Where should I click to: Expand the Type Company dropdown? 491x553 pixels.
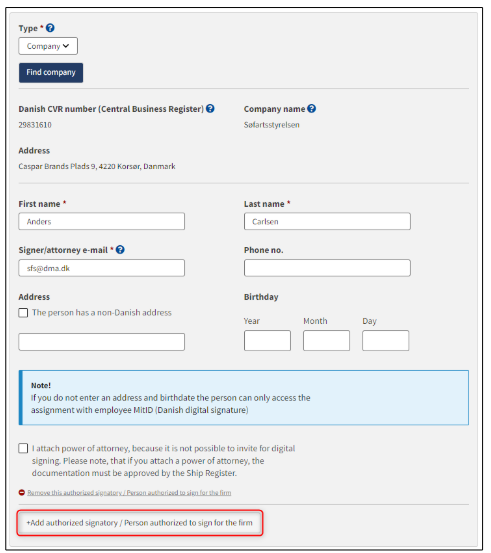(x=48, y=46)
